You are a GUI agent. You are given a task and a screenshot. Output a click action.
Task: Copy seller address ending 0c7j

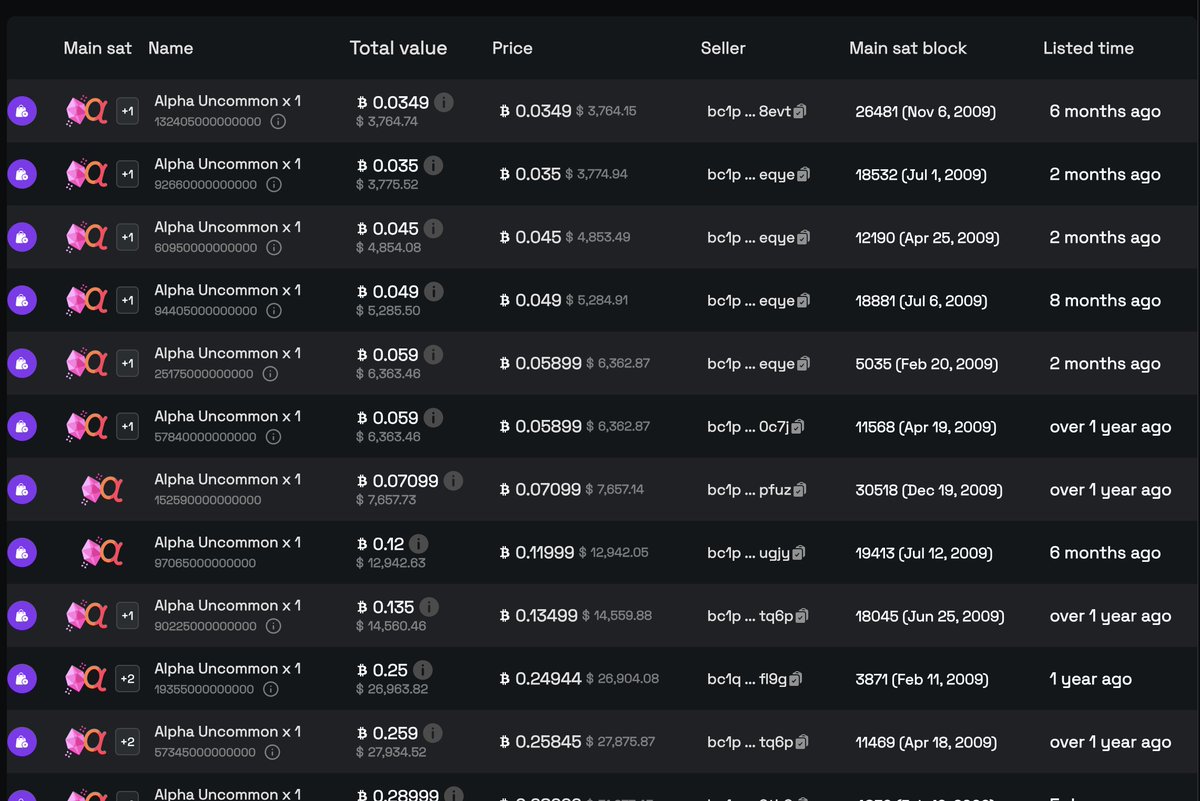pyautogui.click(x=798, y=427)
